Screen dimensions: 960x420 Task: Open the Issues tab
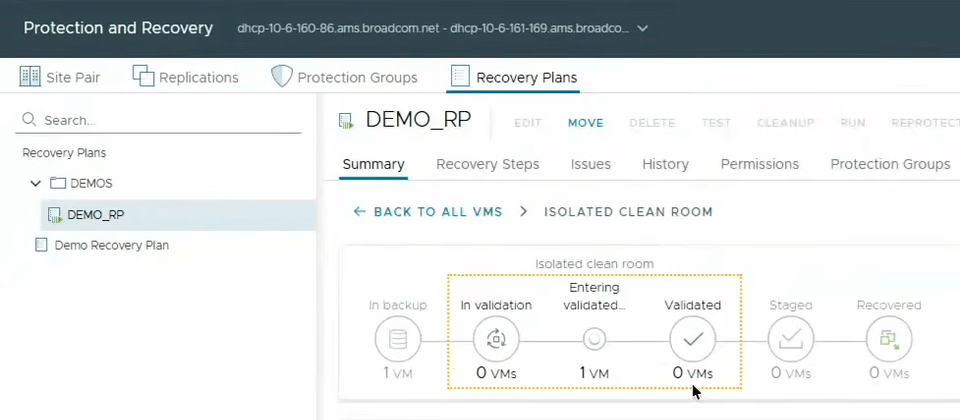click(x=591, y=164)
